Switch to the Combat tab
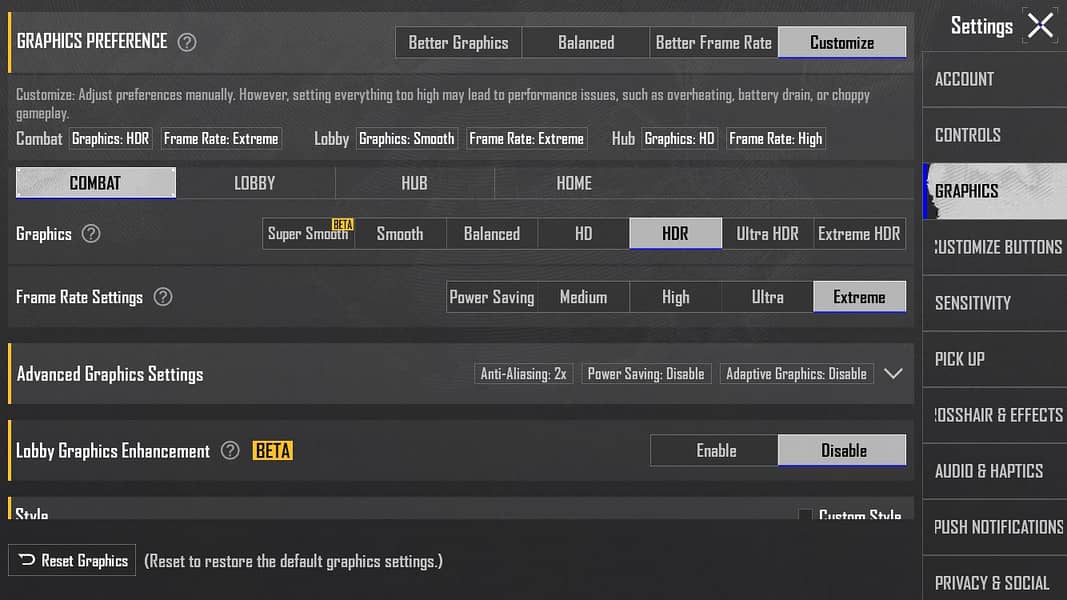This screenshot has height=600, width=1067. [96, 183]
